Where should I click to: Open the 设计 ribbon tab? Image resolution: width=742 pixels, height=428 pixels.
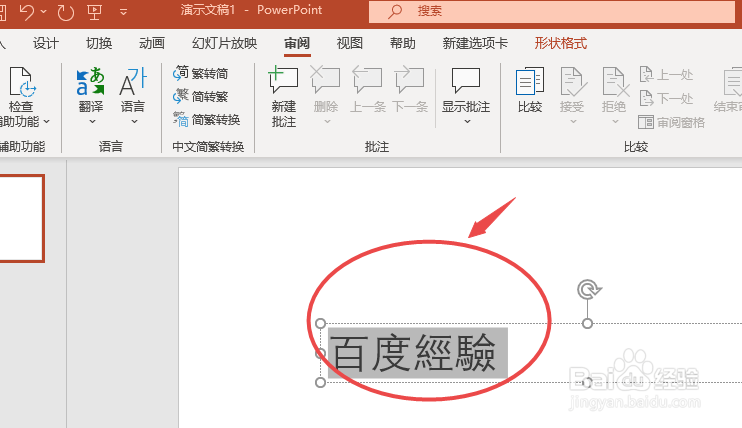(45, 44)
